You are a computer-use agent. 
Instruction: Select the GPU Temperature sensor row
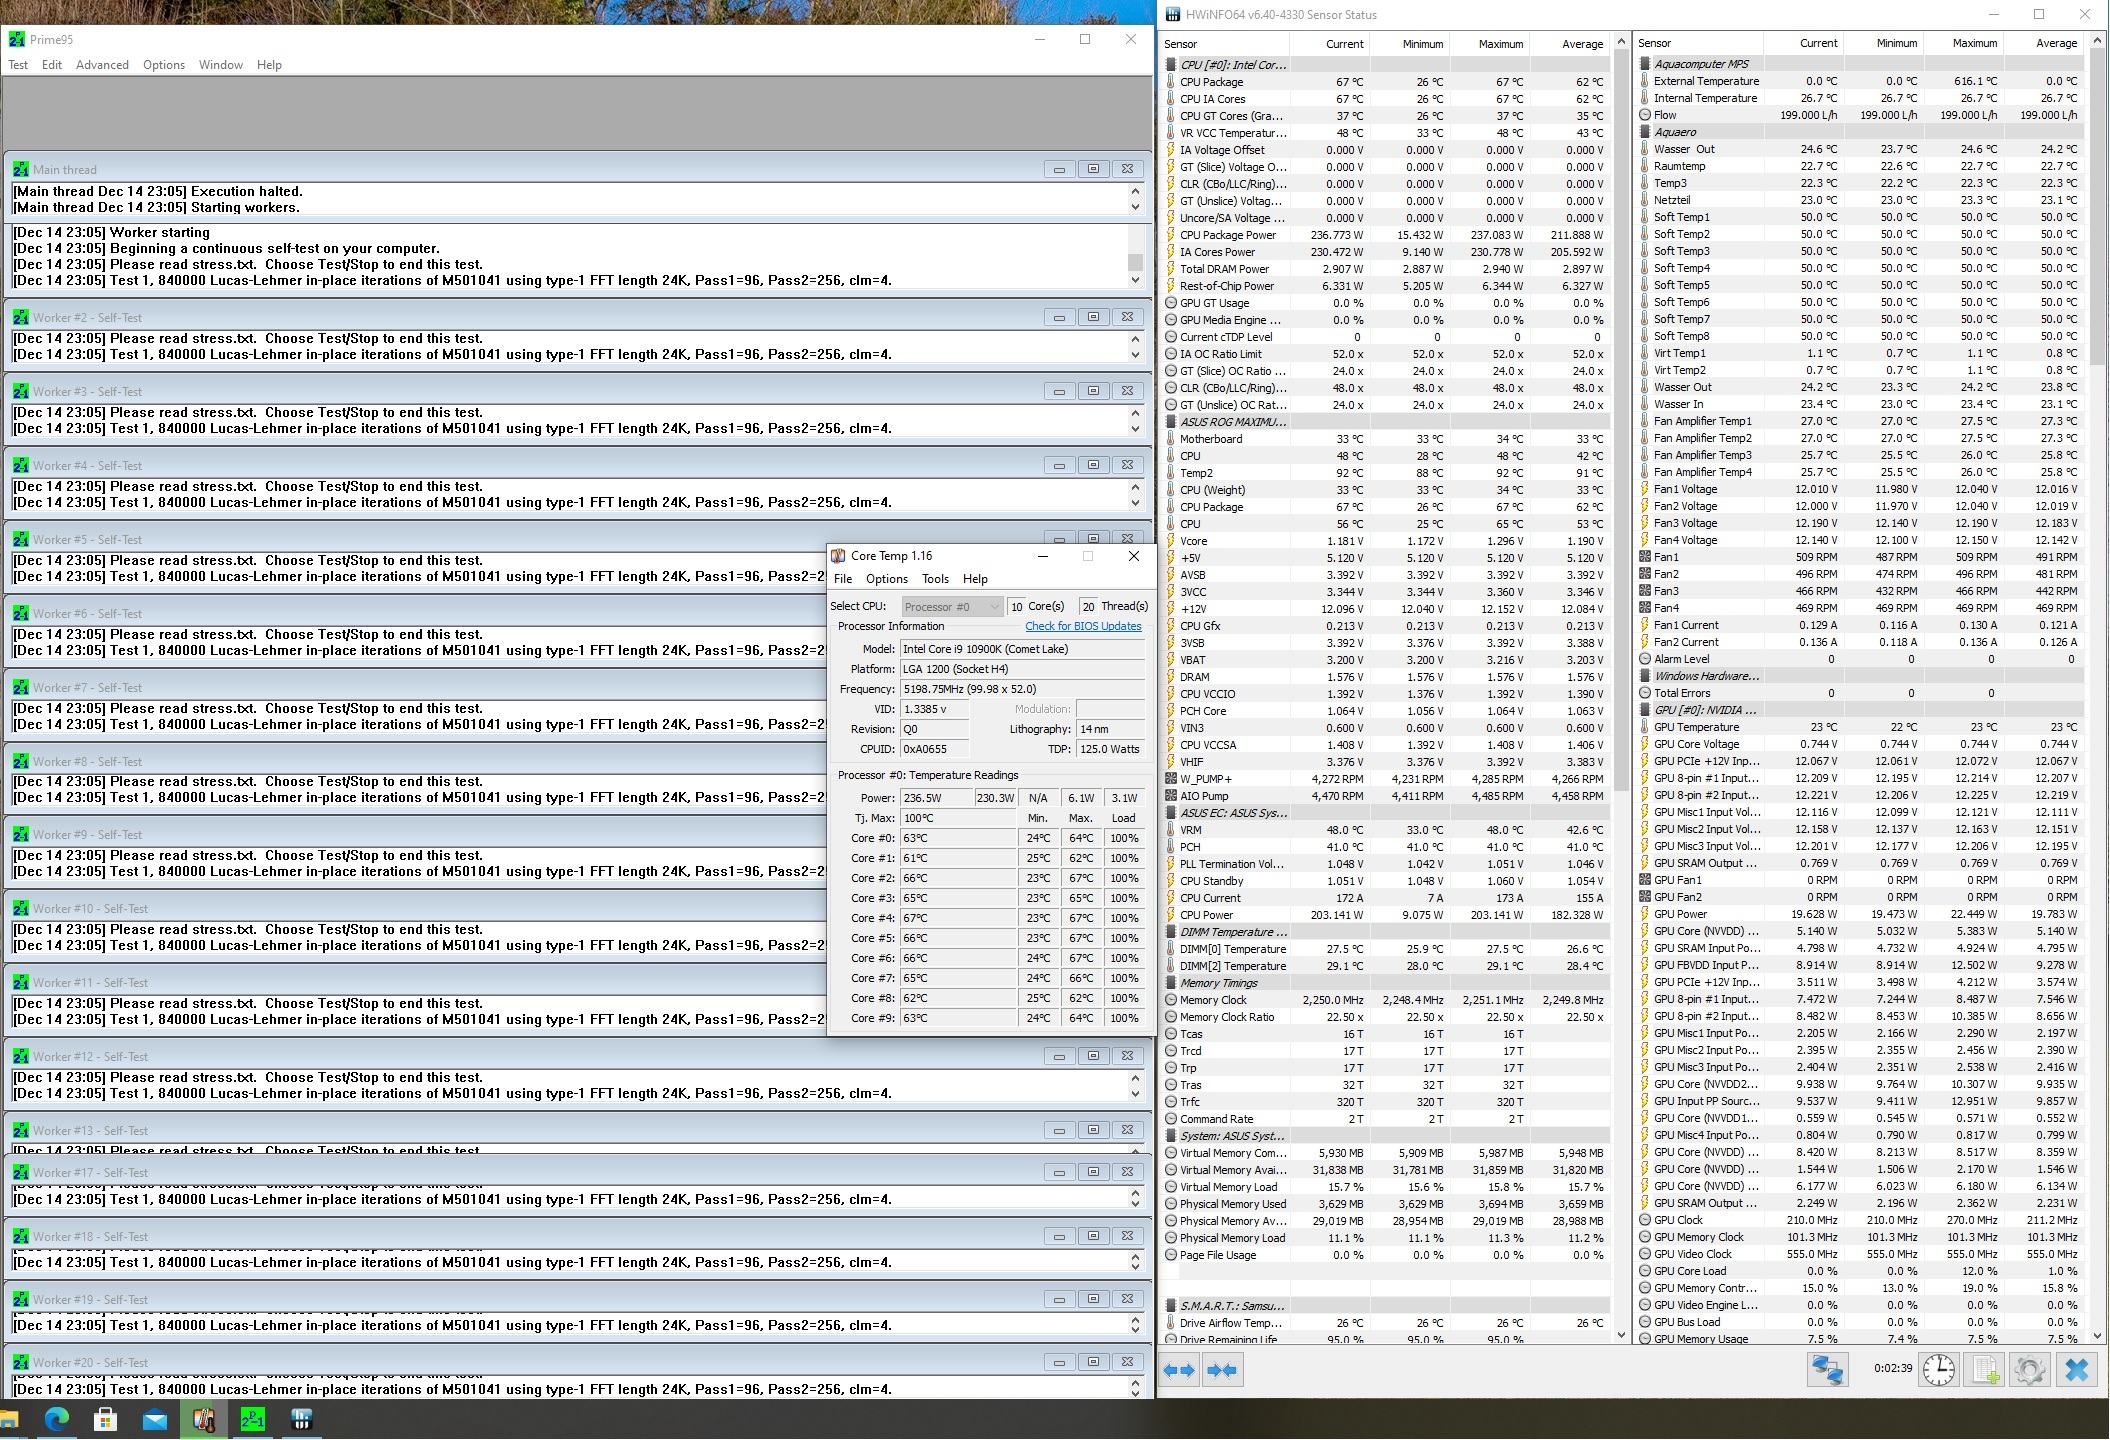point(1861,727)
